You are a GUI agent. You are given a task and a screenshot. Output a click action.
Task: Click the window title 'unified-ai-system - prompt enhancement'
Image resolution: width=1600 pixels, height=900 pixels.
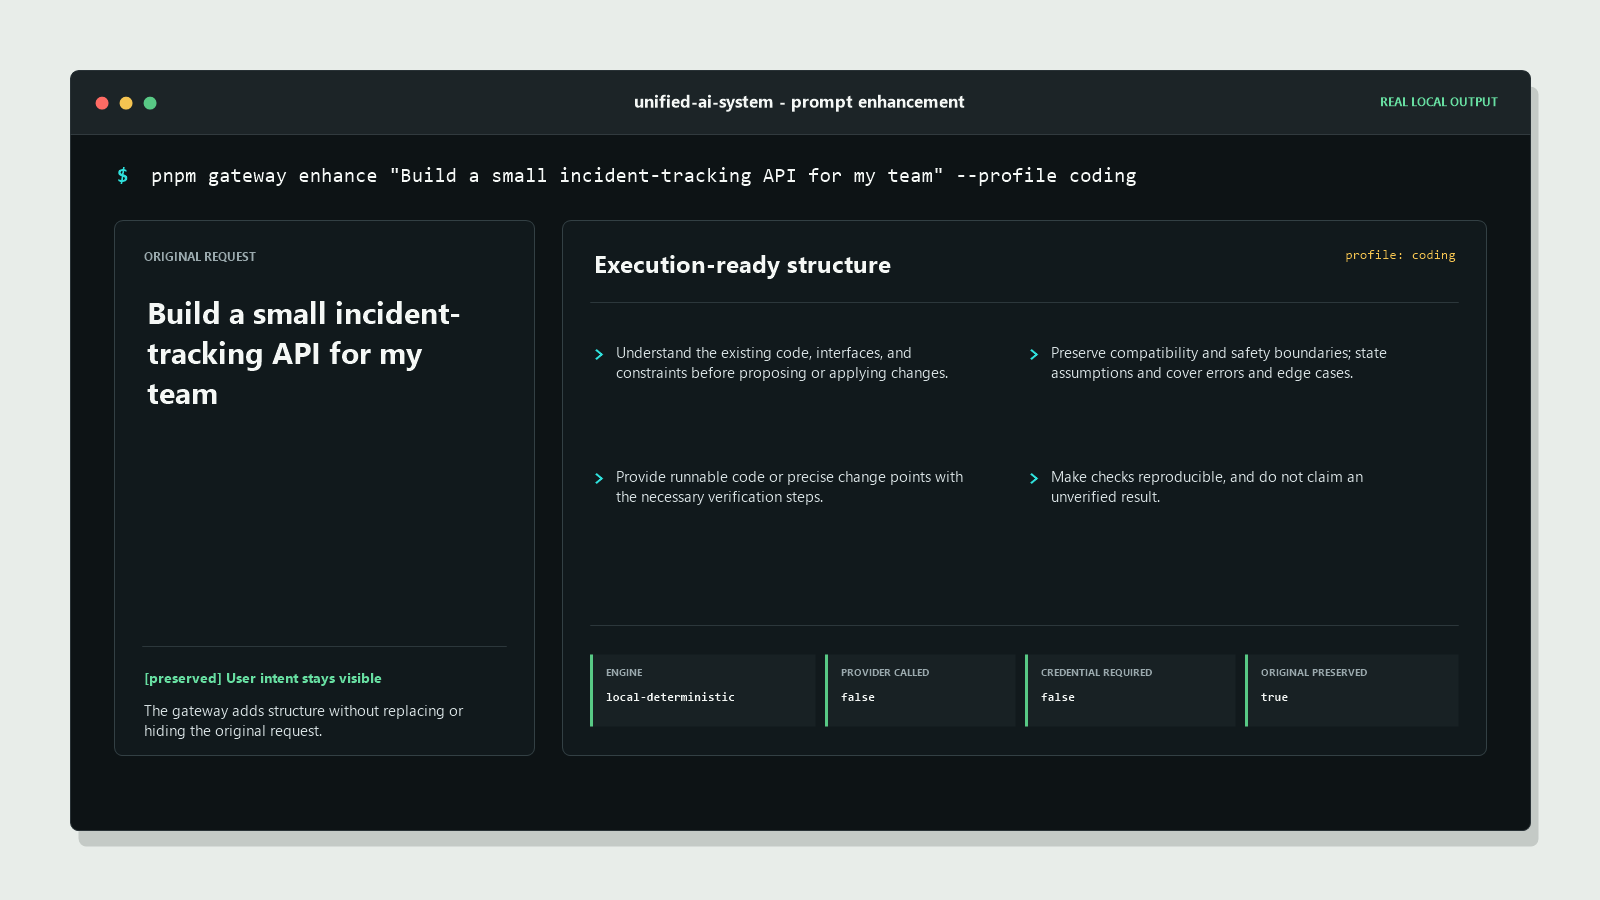[x=799, y=102]
